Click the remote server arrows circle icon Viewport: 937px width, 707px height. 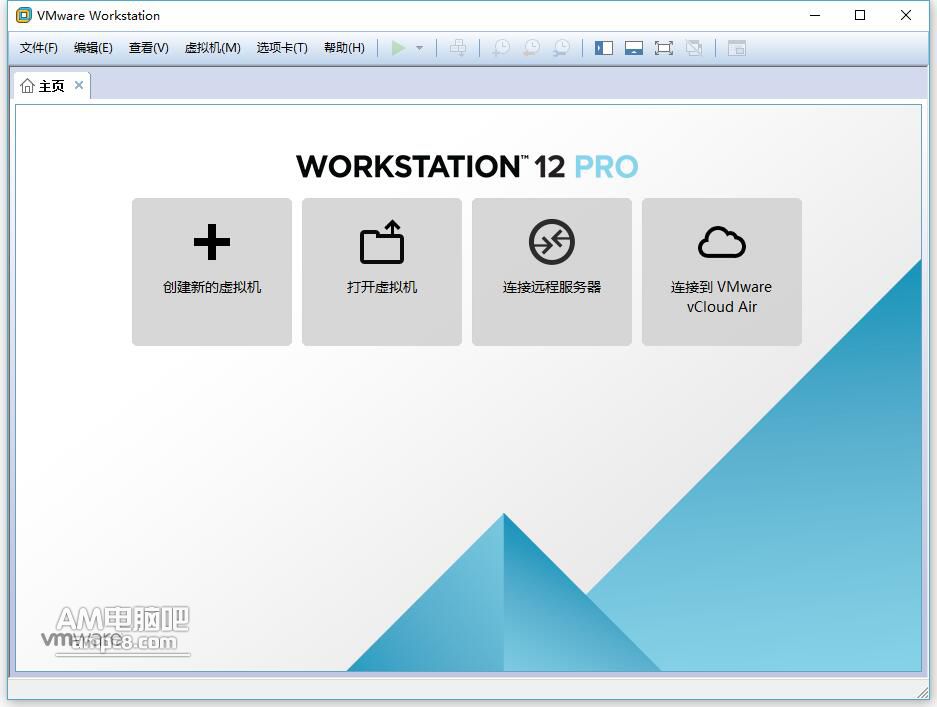552,242
